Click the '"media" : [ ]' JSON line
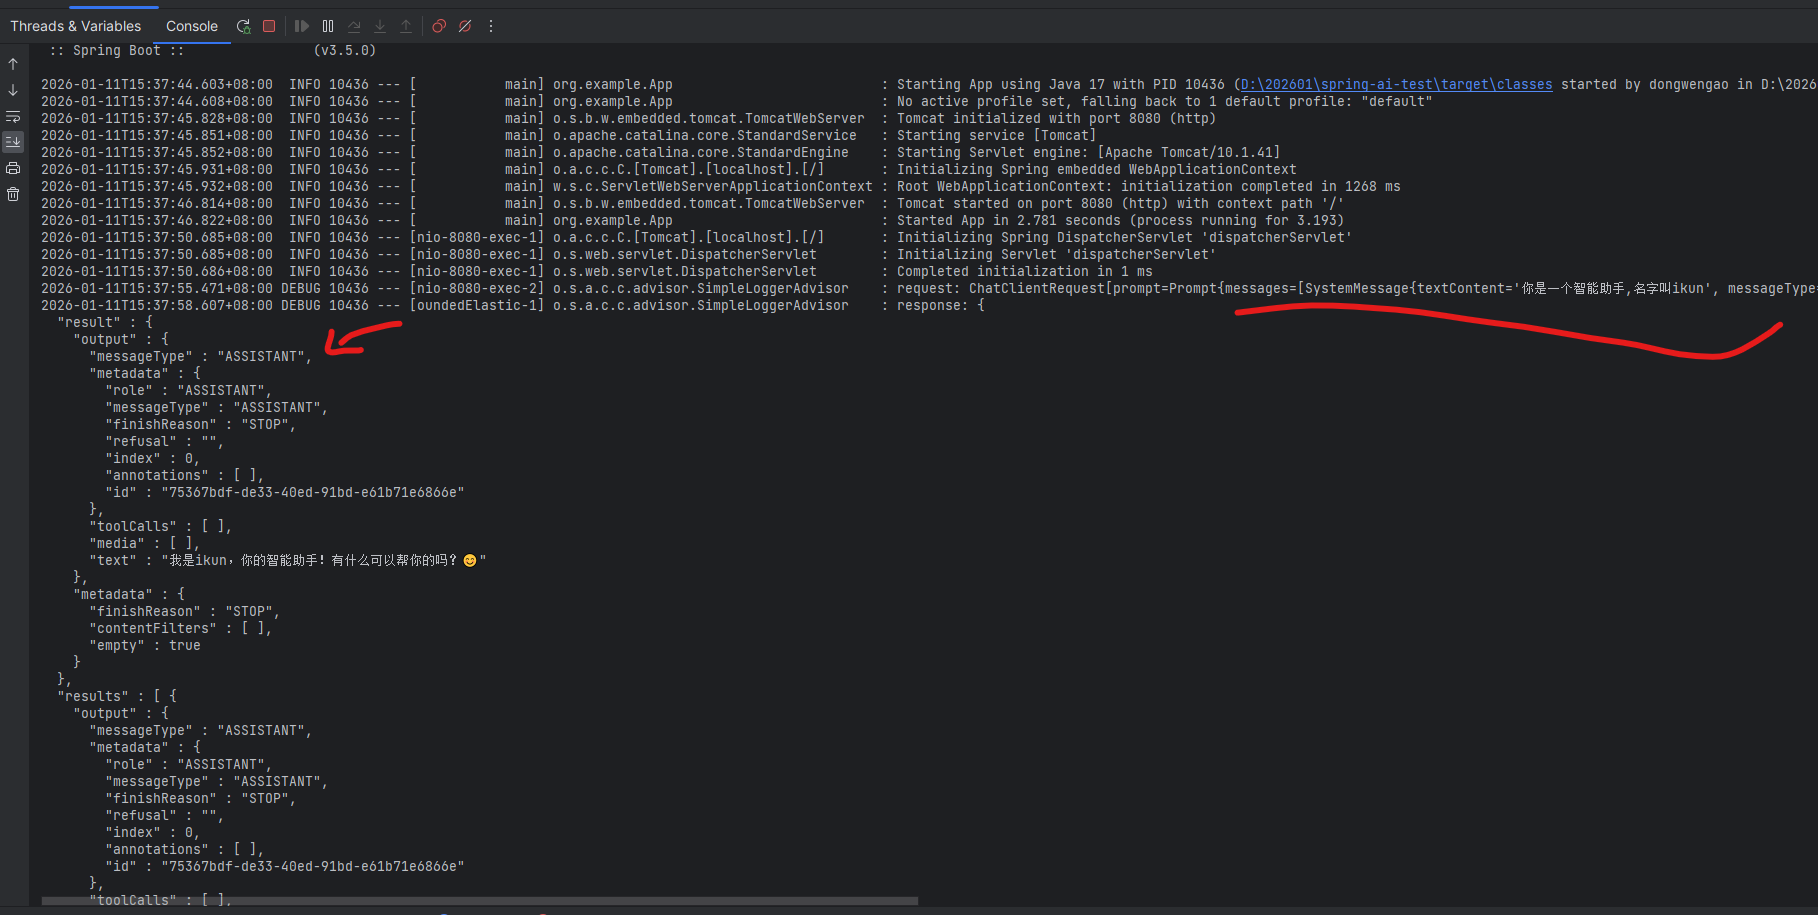The image size is (1818, 915). point(145,544)
